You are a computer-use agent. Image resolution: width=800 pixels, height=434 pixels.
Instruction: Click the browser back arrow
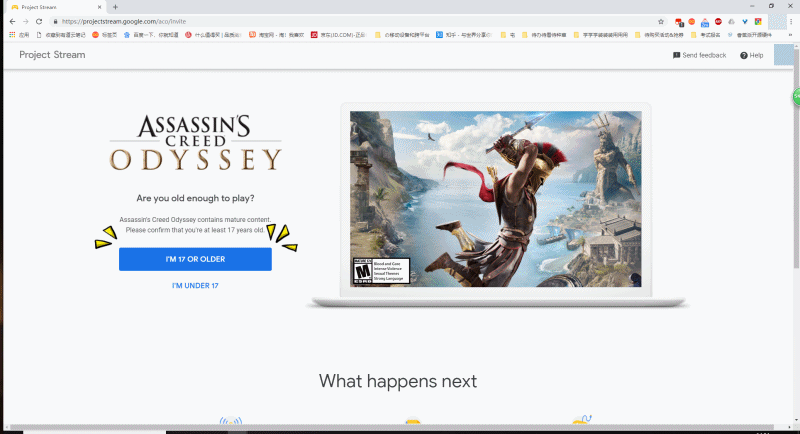[x=12, y=21]
